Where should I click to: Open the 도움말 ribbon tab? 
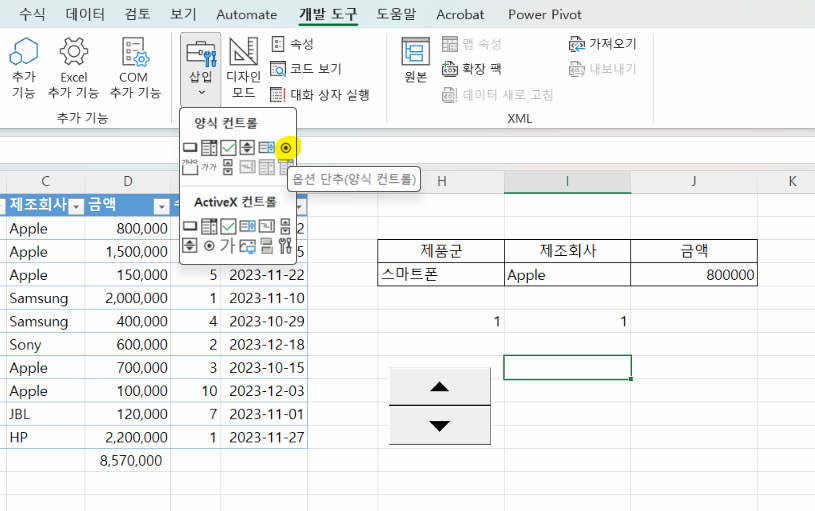396,14
